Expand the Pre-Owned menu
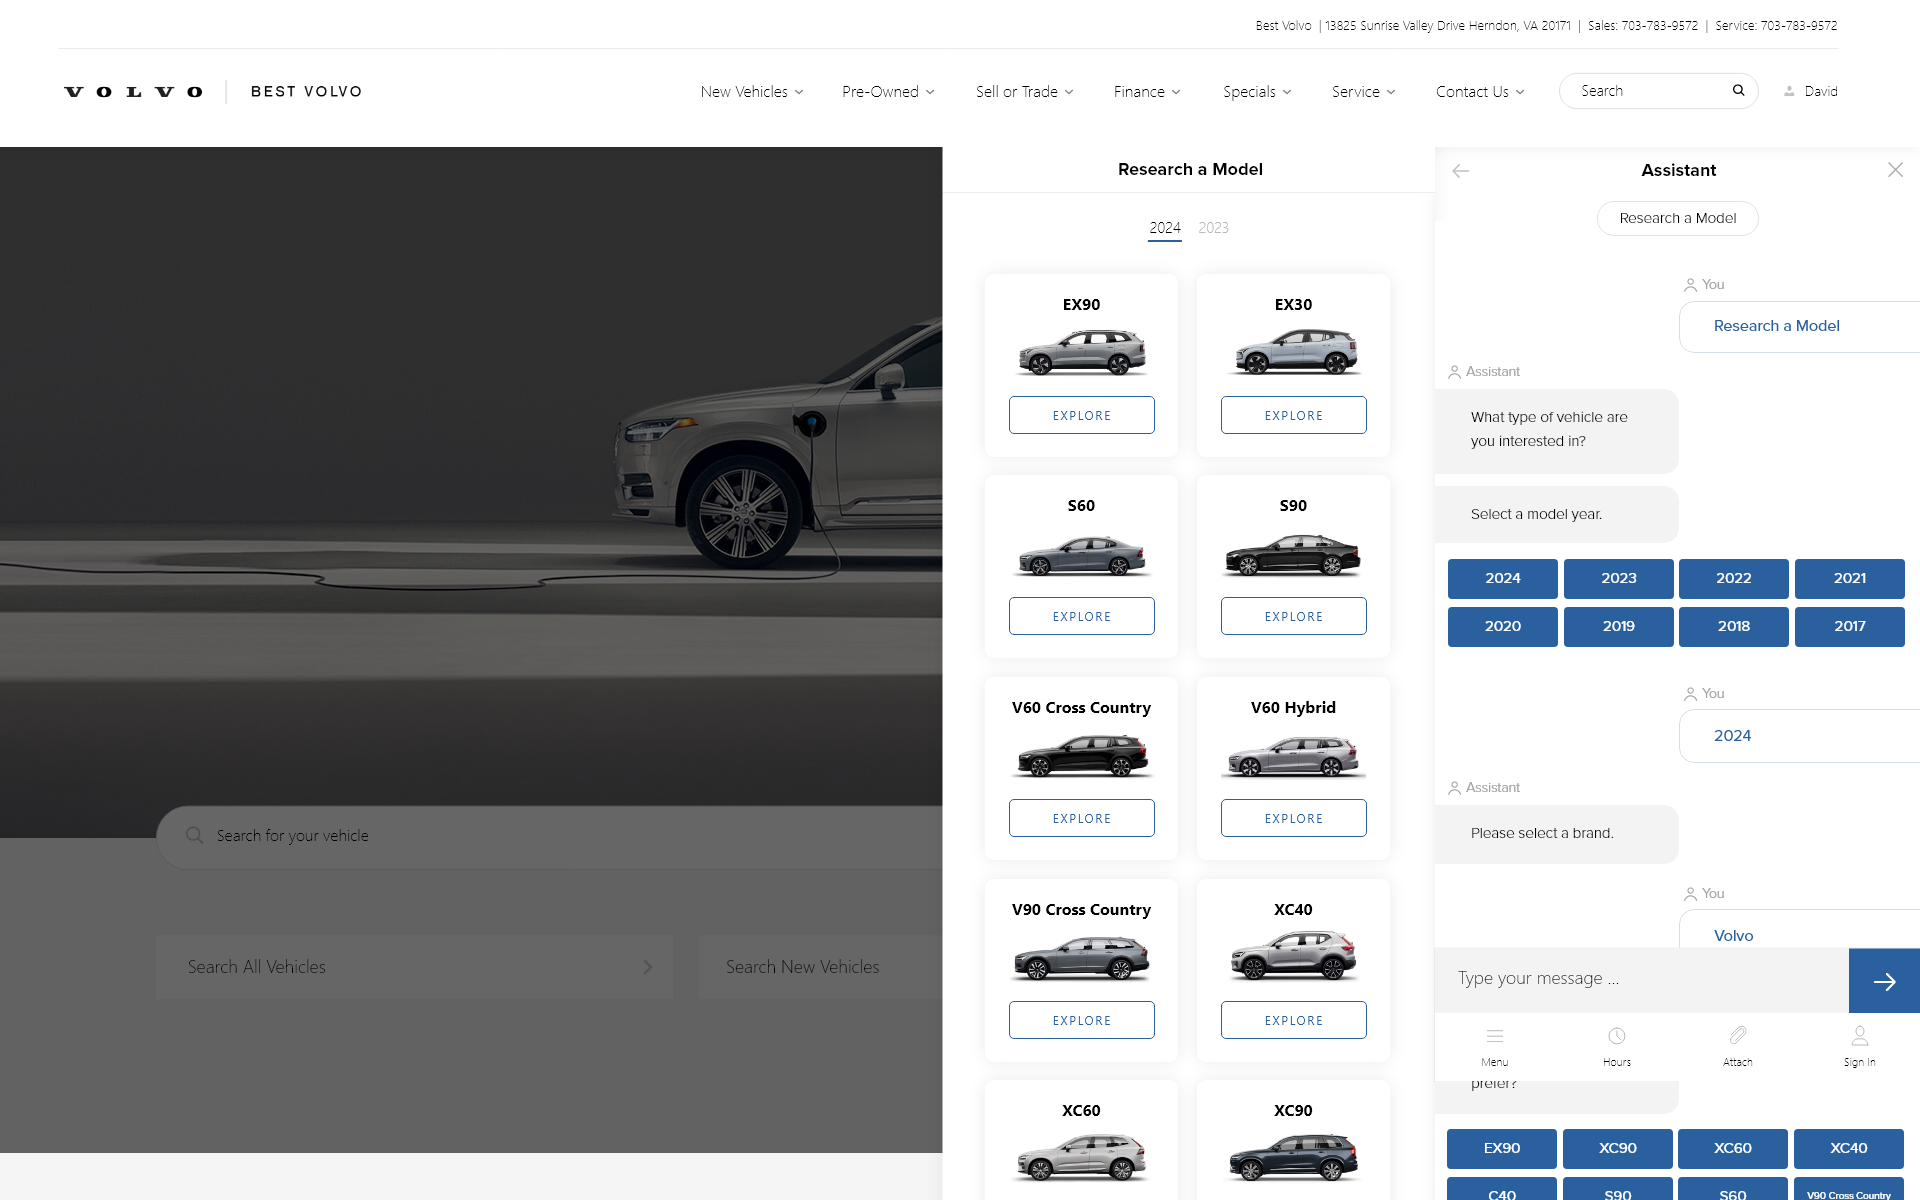The width and height of the screenshot is (1920, 1200). pyautogui.click(x=888, y=92)
